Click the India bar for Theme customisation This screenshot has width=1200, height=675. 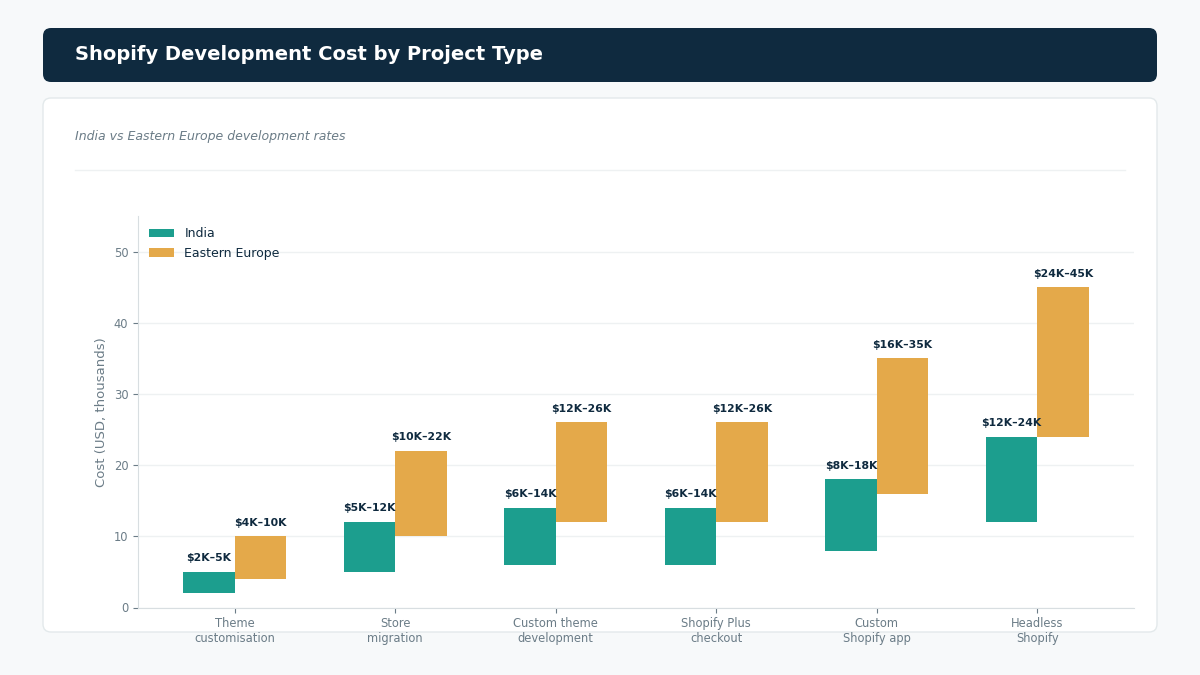(209, 583)
